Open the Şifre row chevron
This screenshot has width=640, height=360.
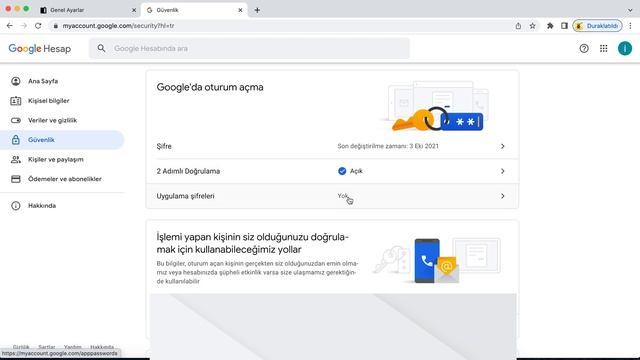pyautogui.click(x=502, y=146)
